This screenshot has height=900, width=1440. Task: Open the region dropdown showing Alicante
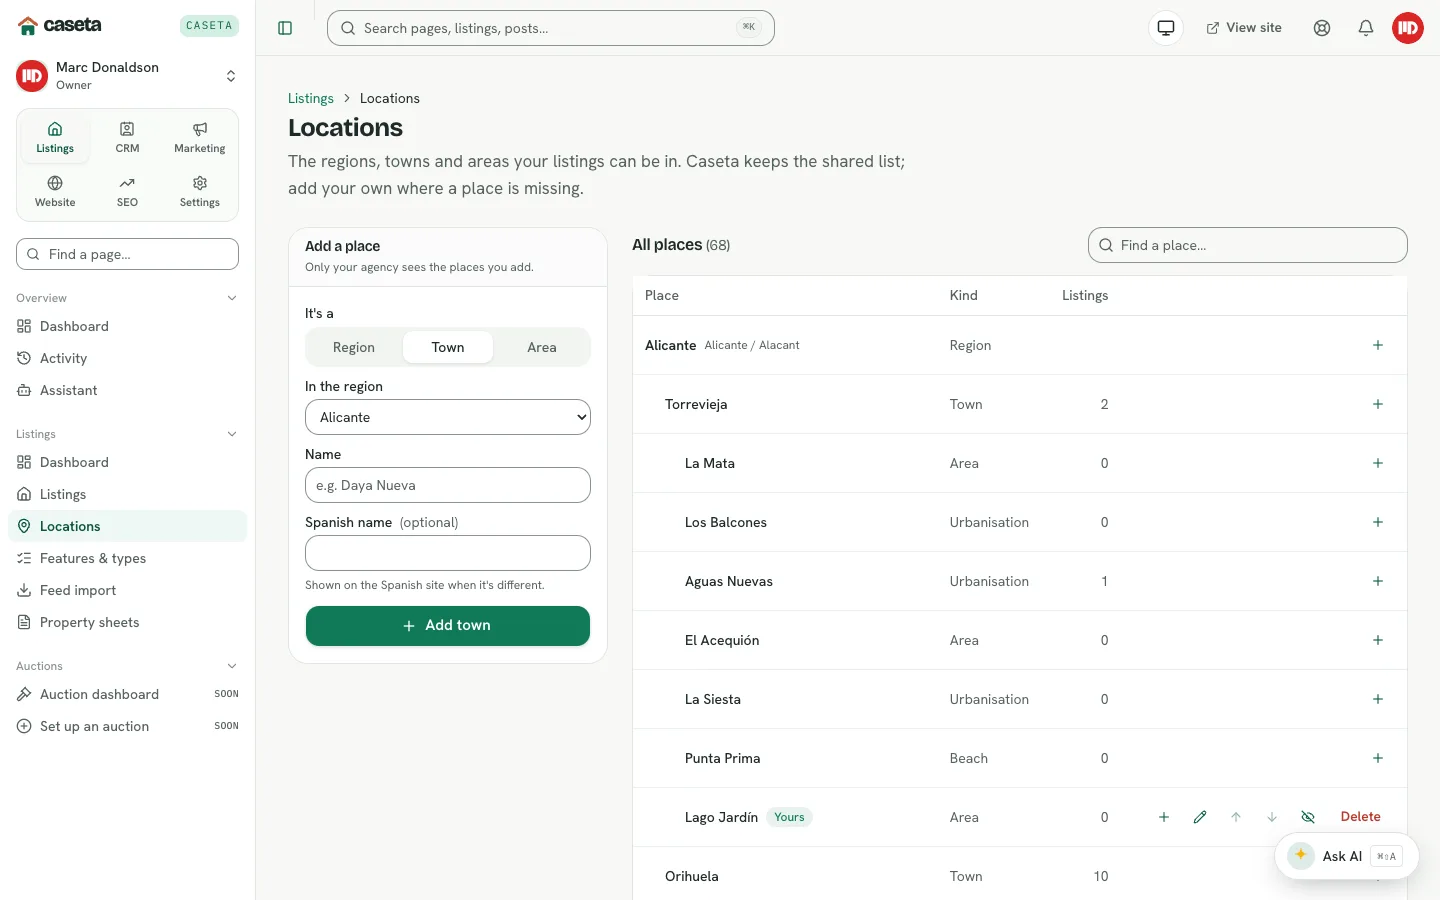click(x=448, y=417)
